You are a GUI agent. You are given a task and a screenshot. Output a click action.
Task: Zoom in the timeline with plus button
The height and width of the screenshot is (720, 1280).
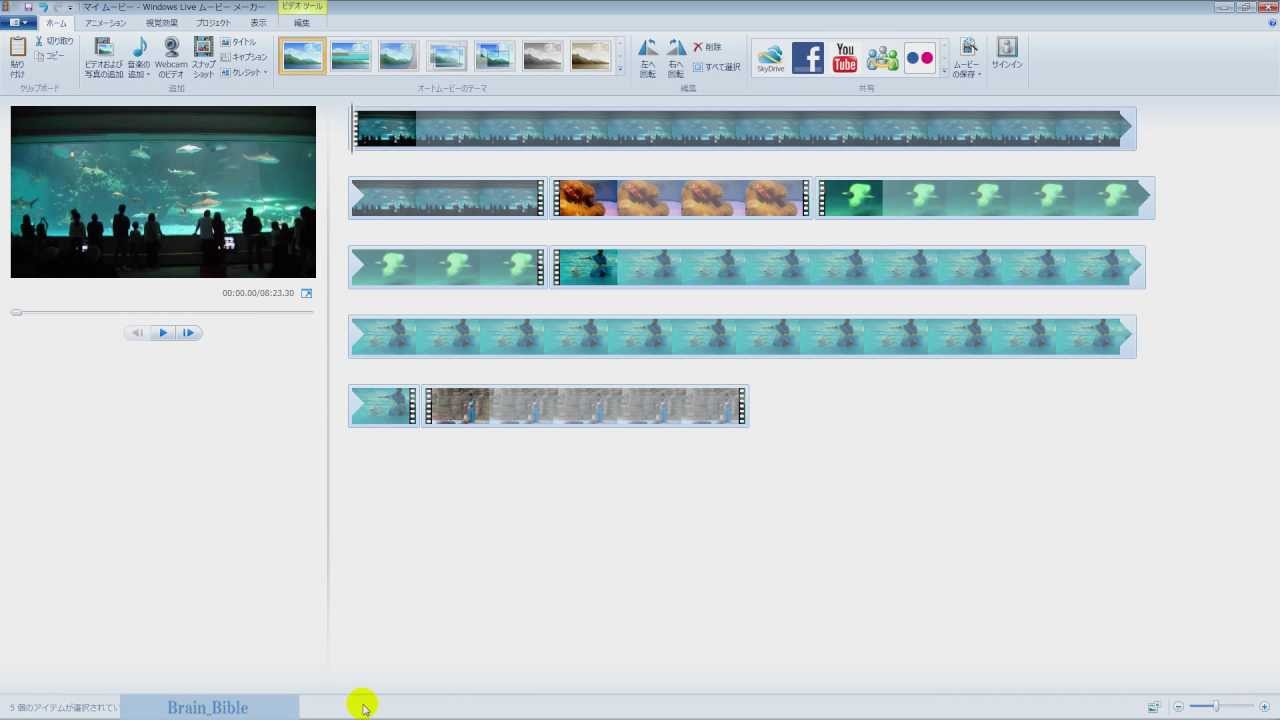(1265, 707)
